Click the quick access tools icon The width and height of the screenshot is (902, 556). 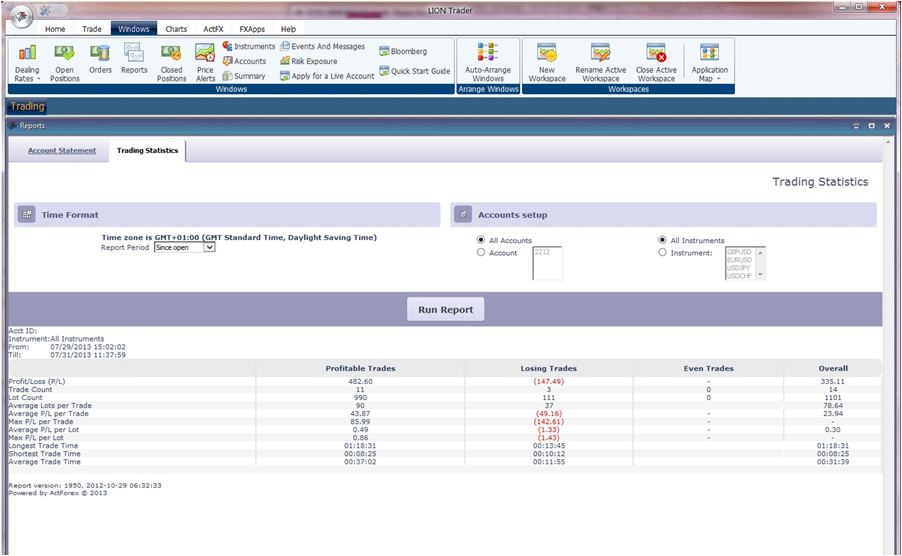click(x=45, y=10)
